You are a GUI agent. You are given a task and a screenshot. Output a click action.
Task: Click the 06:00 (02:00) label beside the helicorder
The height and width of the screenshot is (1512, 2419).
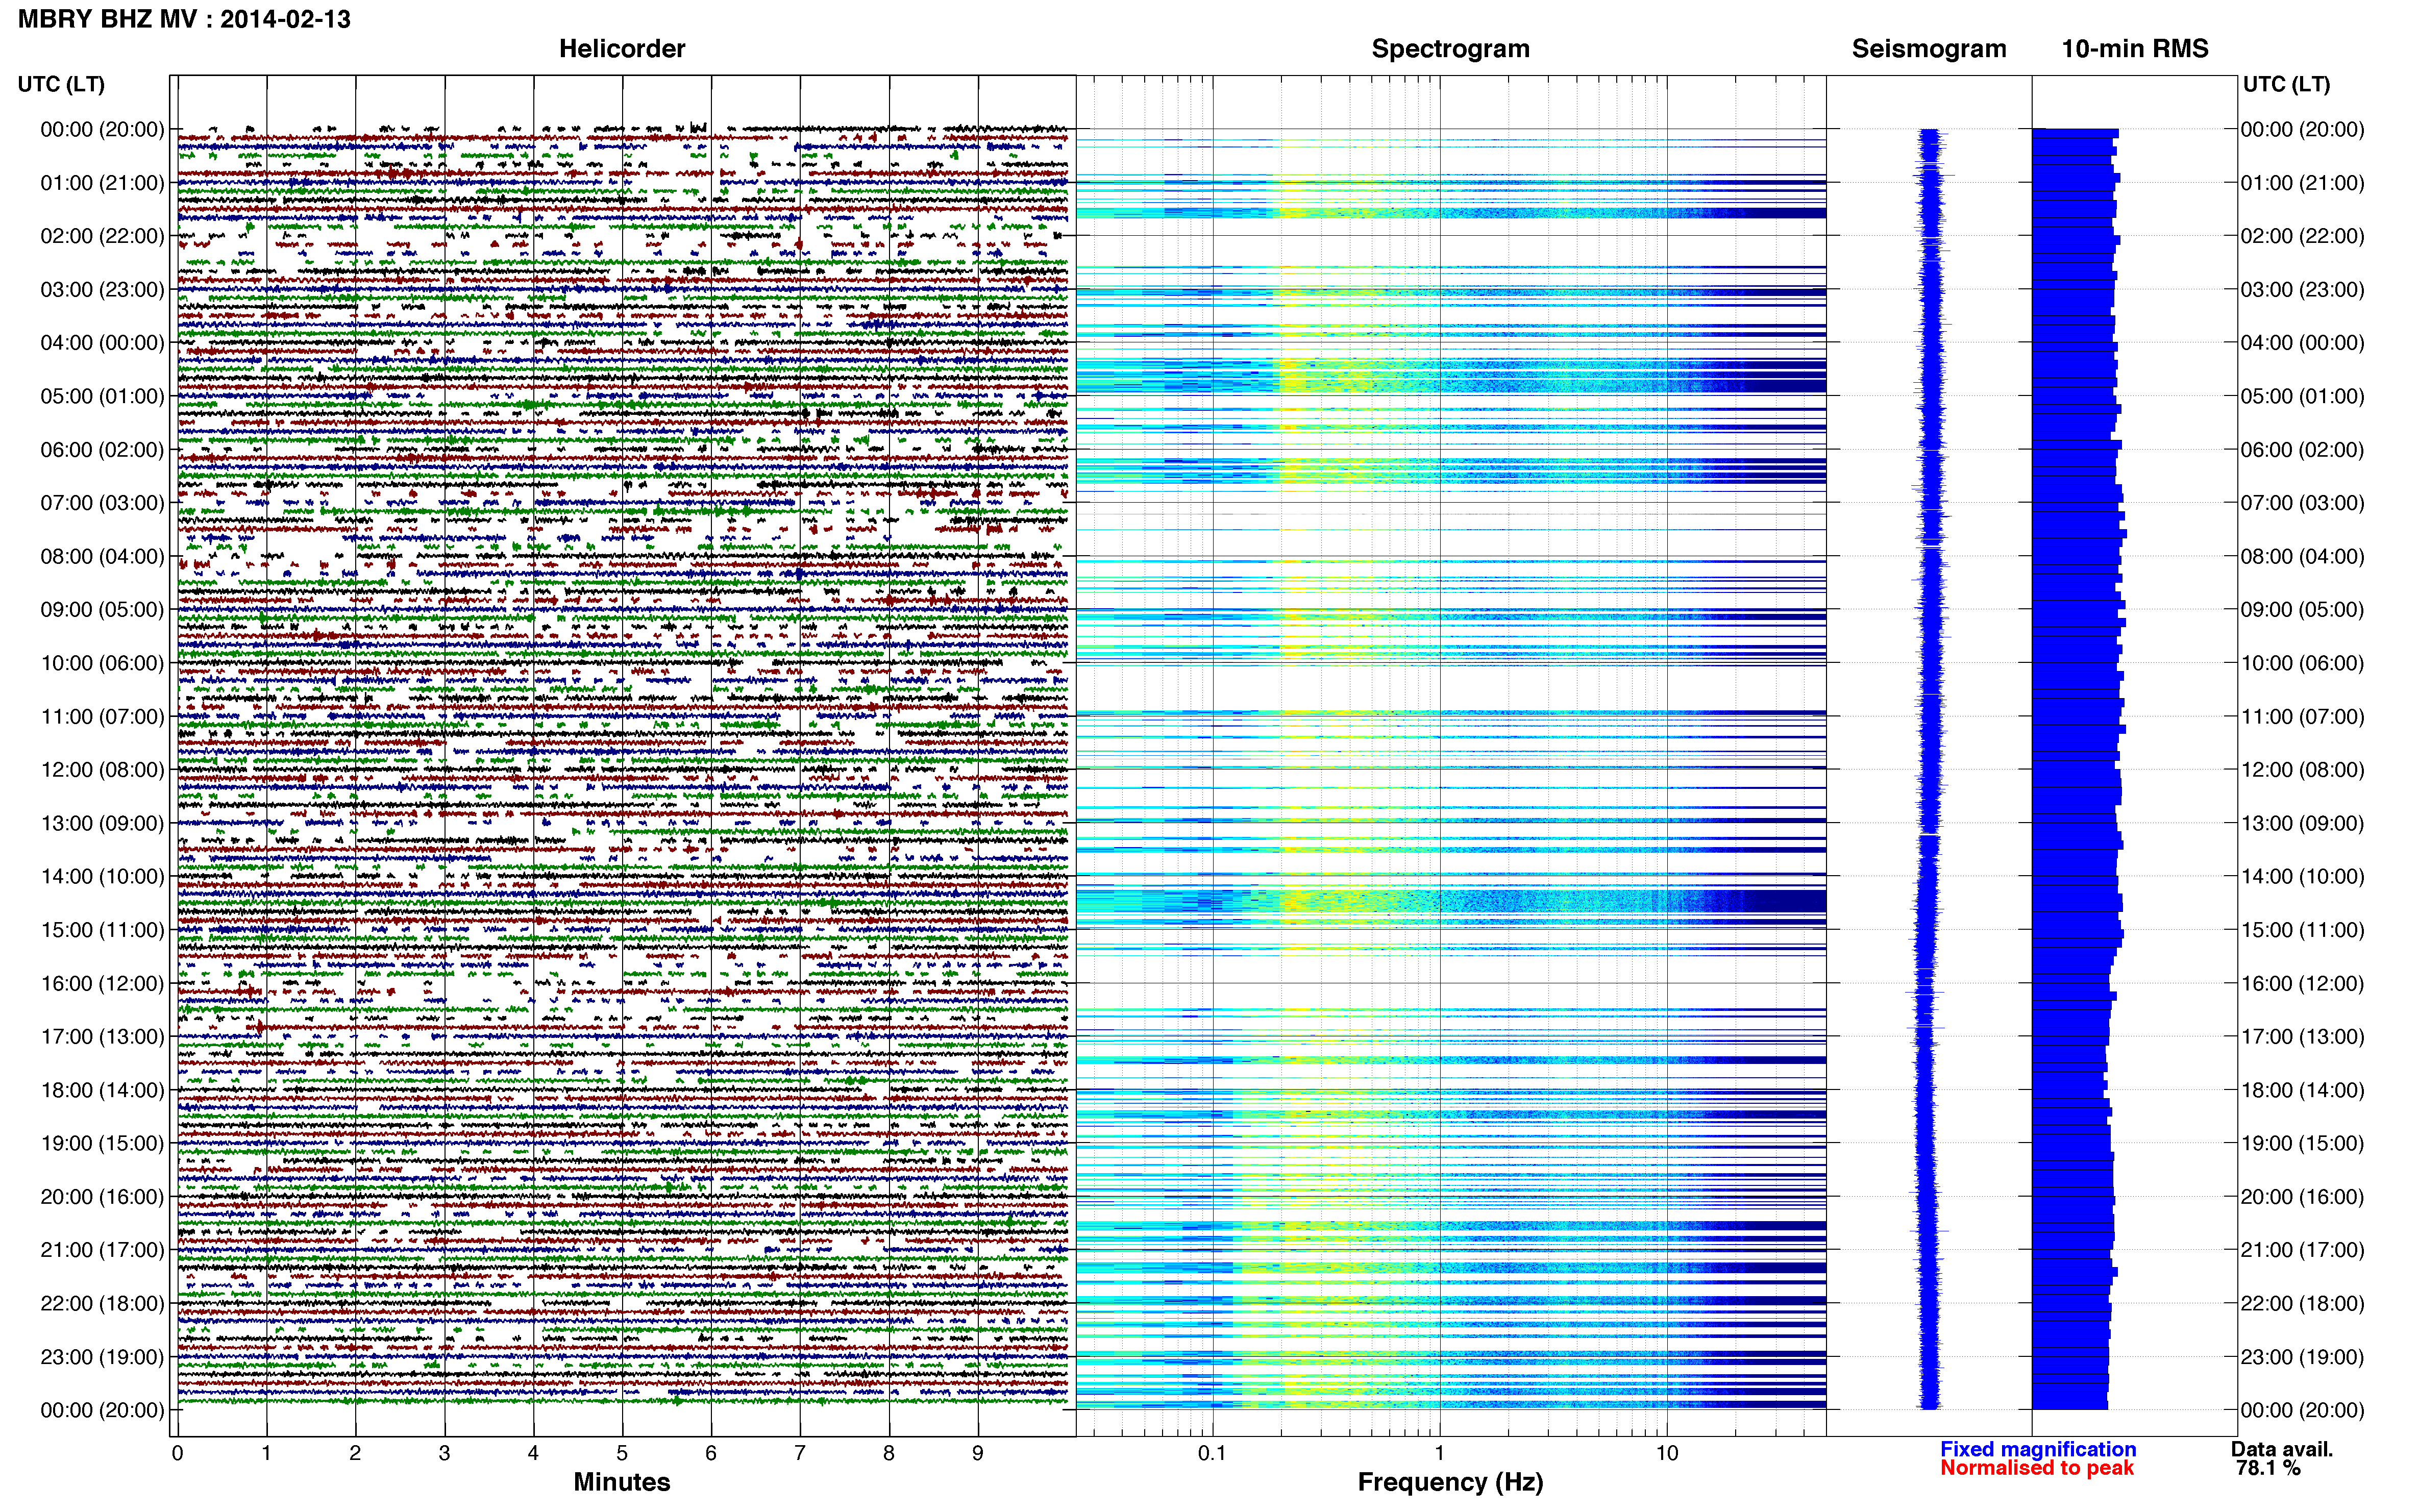click(x=102, y=450)
